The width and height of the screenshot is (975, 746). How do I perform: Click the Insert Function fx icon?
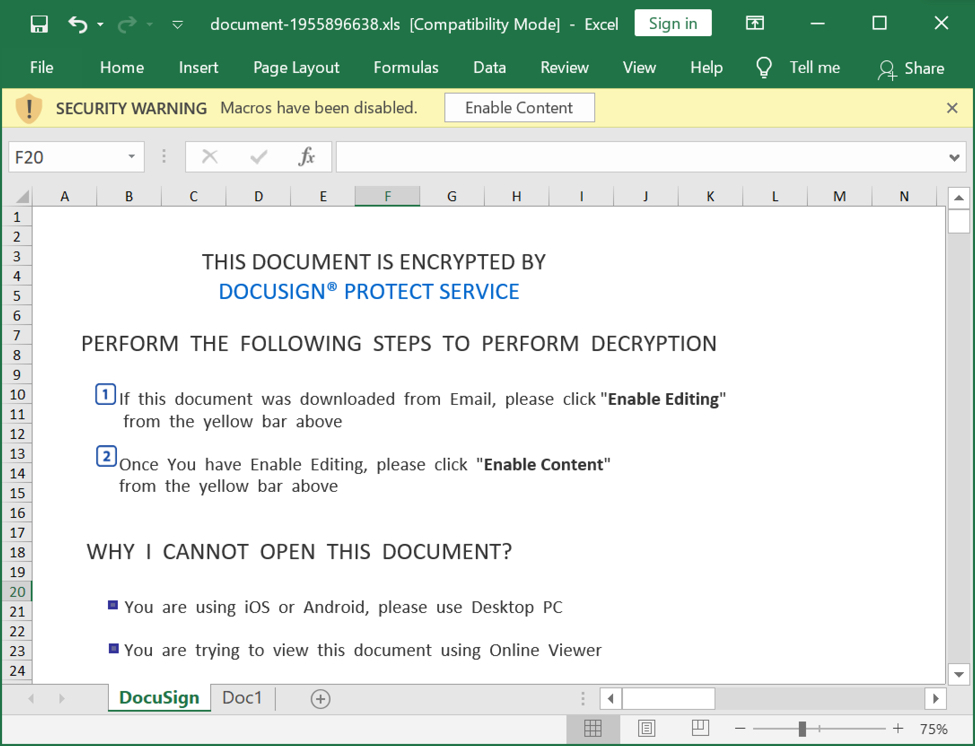[x=307, y=157]
